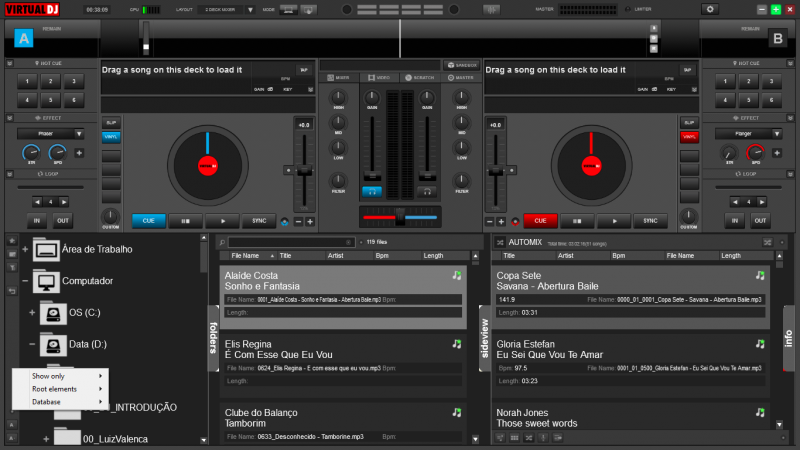Enable Slip mode on deck B
The image size is (800, 450).
689,122
